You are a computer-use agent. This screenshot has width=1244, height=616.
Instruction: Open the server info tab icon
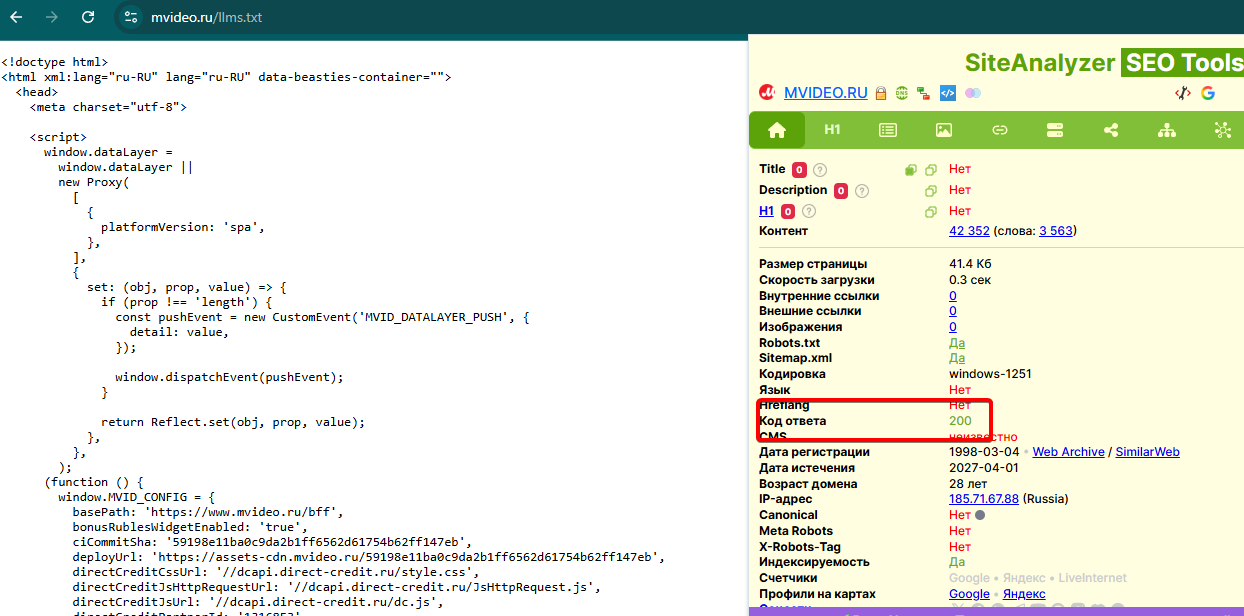click(1054, 130)
